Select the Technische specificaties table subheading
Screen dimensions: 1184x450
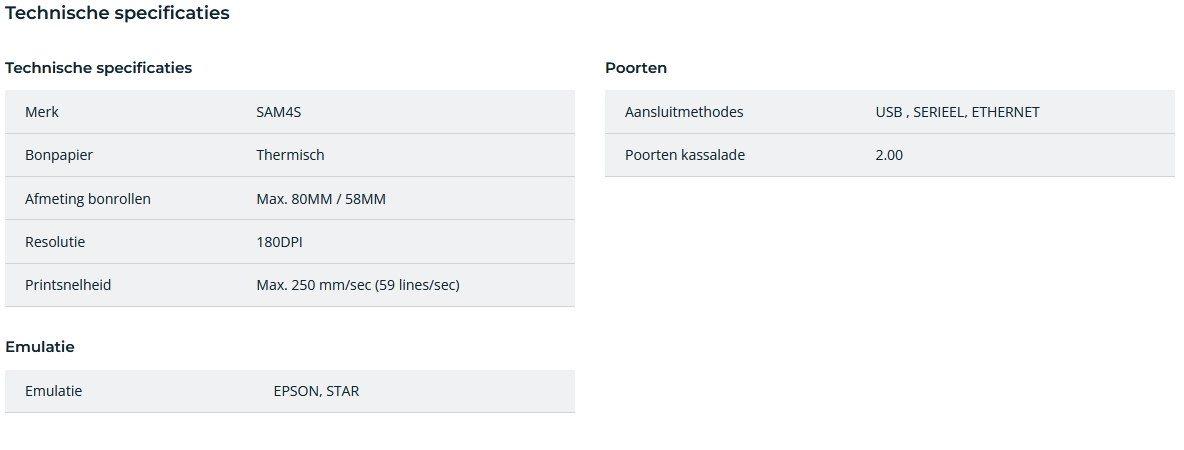(98, 68)
